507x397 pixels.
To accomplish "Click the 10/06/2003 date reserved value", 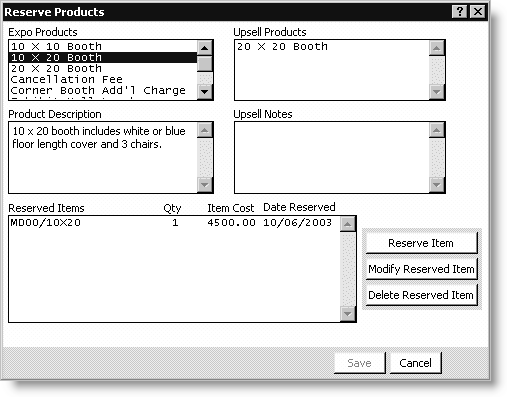I will tap(297, 223).
